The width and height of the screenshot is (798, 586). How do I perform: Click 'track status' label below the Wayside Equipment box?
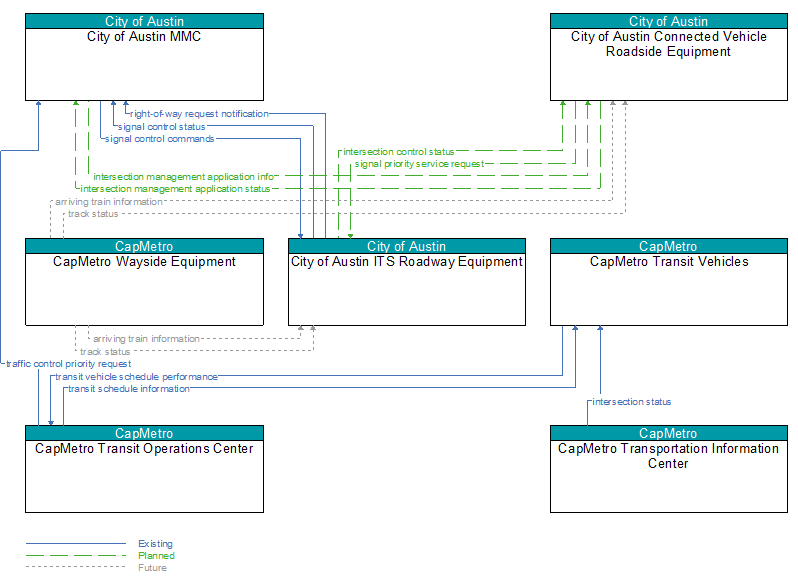point(105,352)
